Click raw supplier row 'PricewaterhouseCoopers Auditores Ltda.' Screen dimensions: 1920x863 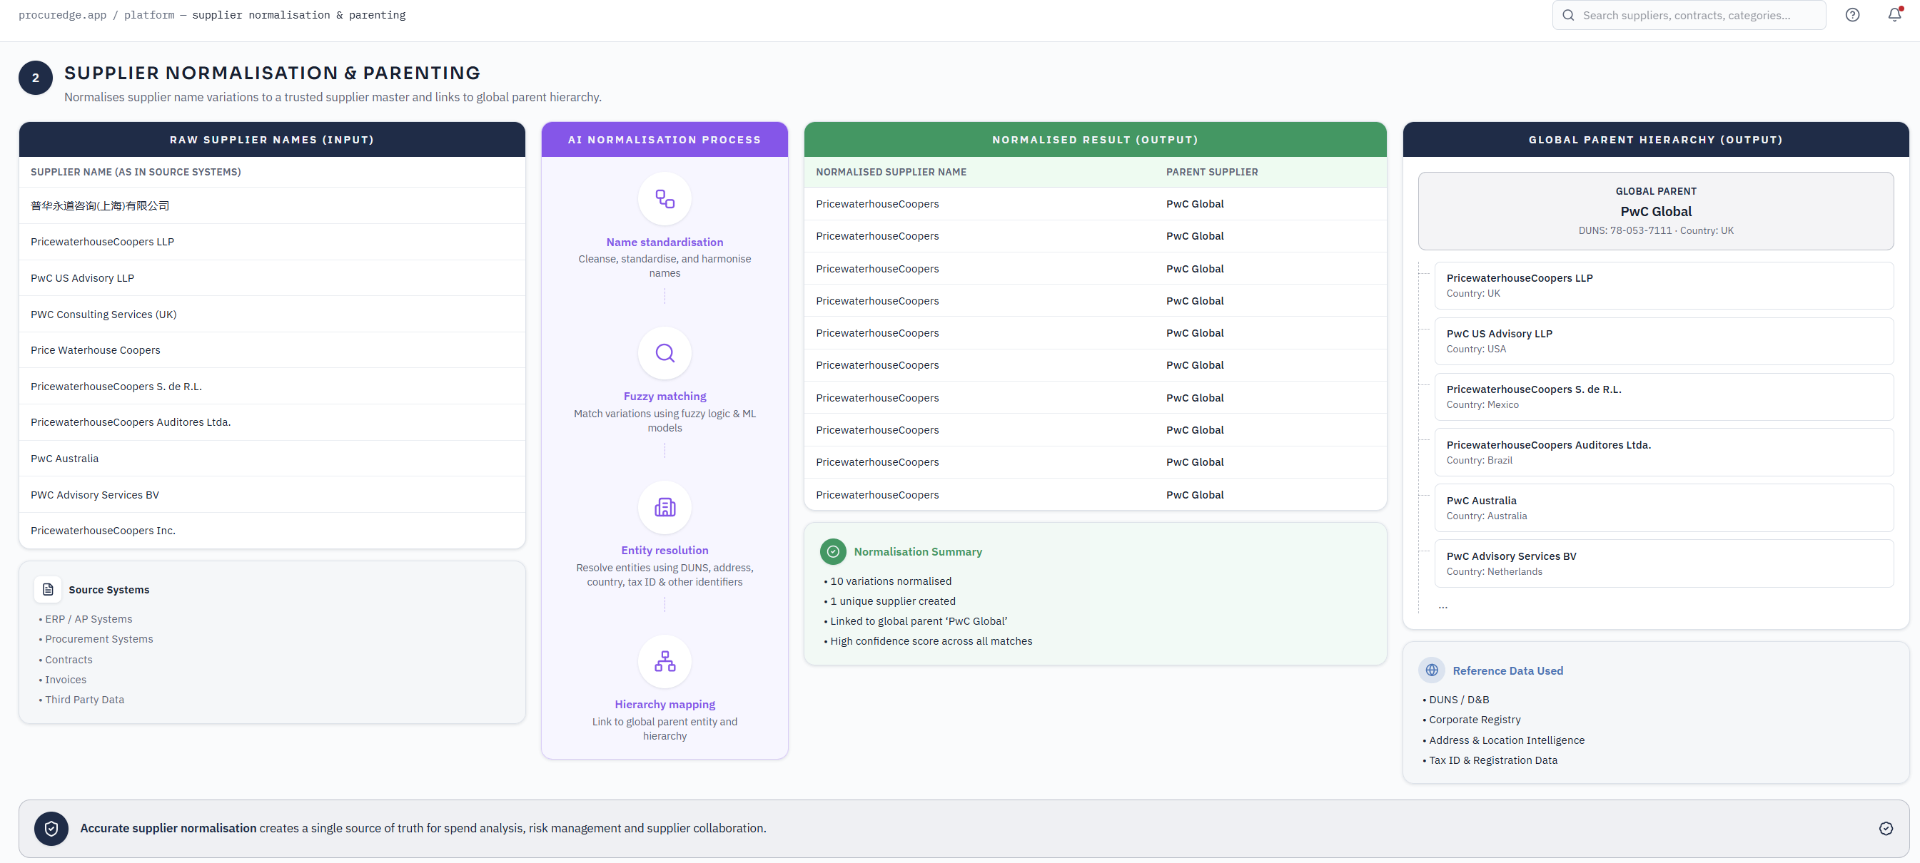(272, 422)
